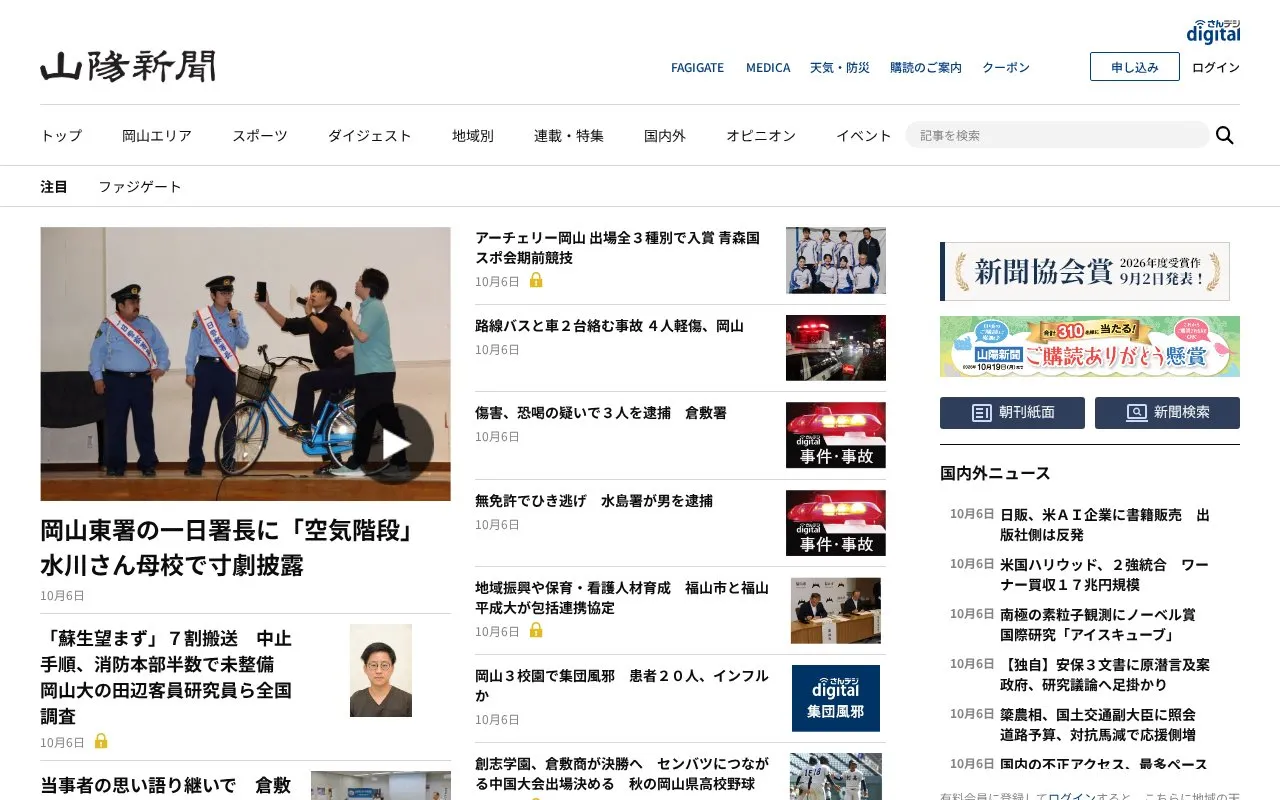
Task: Click the search magnifier icon
Action: coord(1225,135)
